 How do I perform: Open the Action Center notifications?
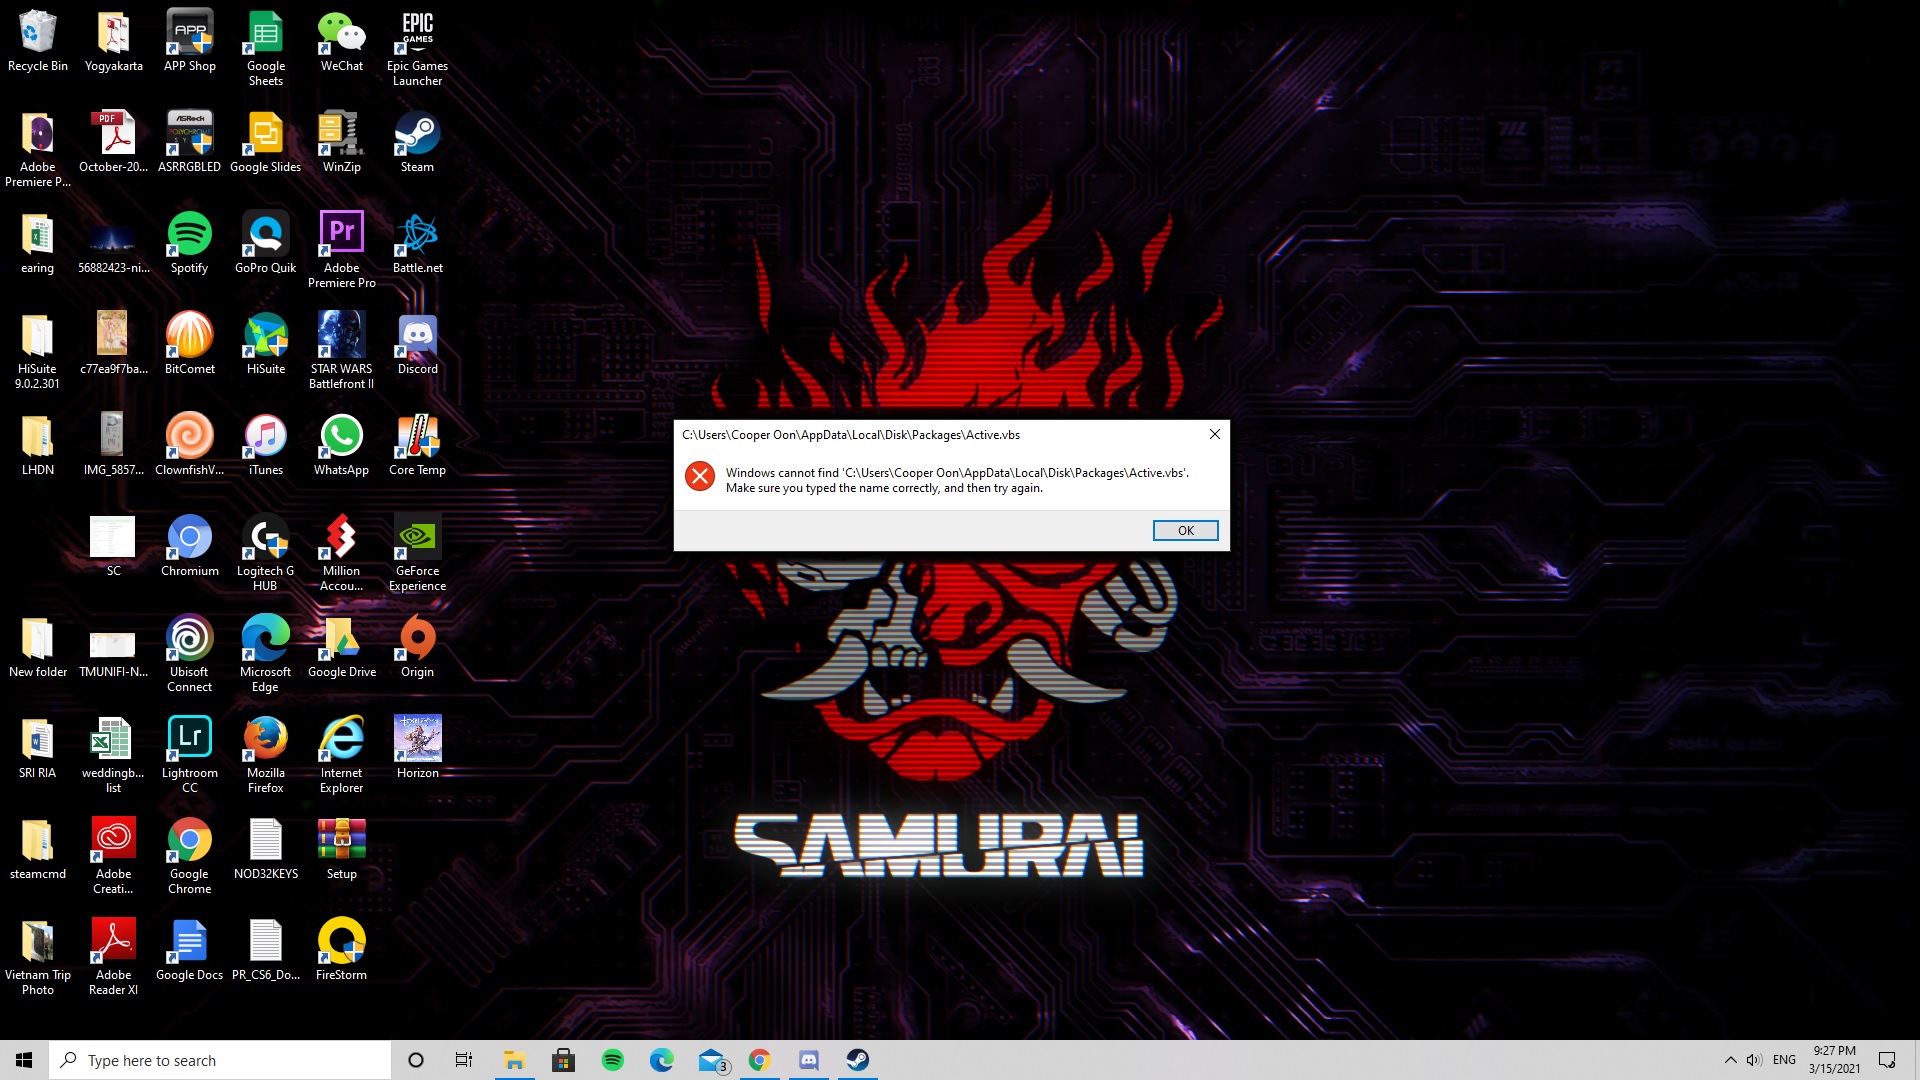click(x=1887, y=1060)
